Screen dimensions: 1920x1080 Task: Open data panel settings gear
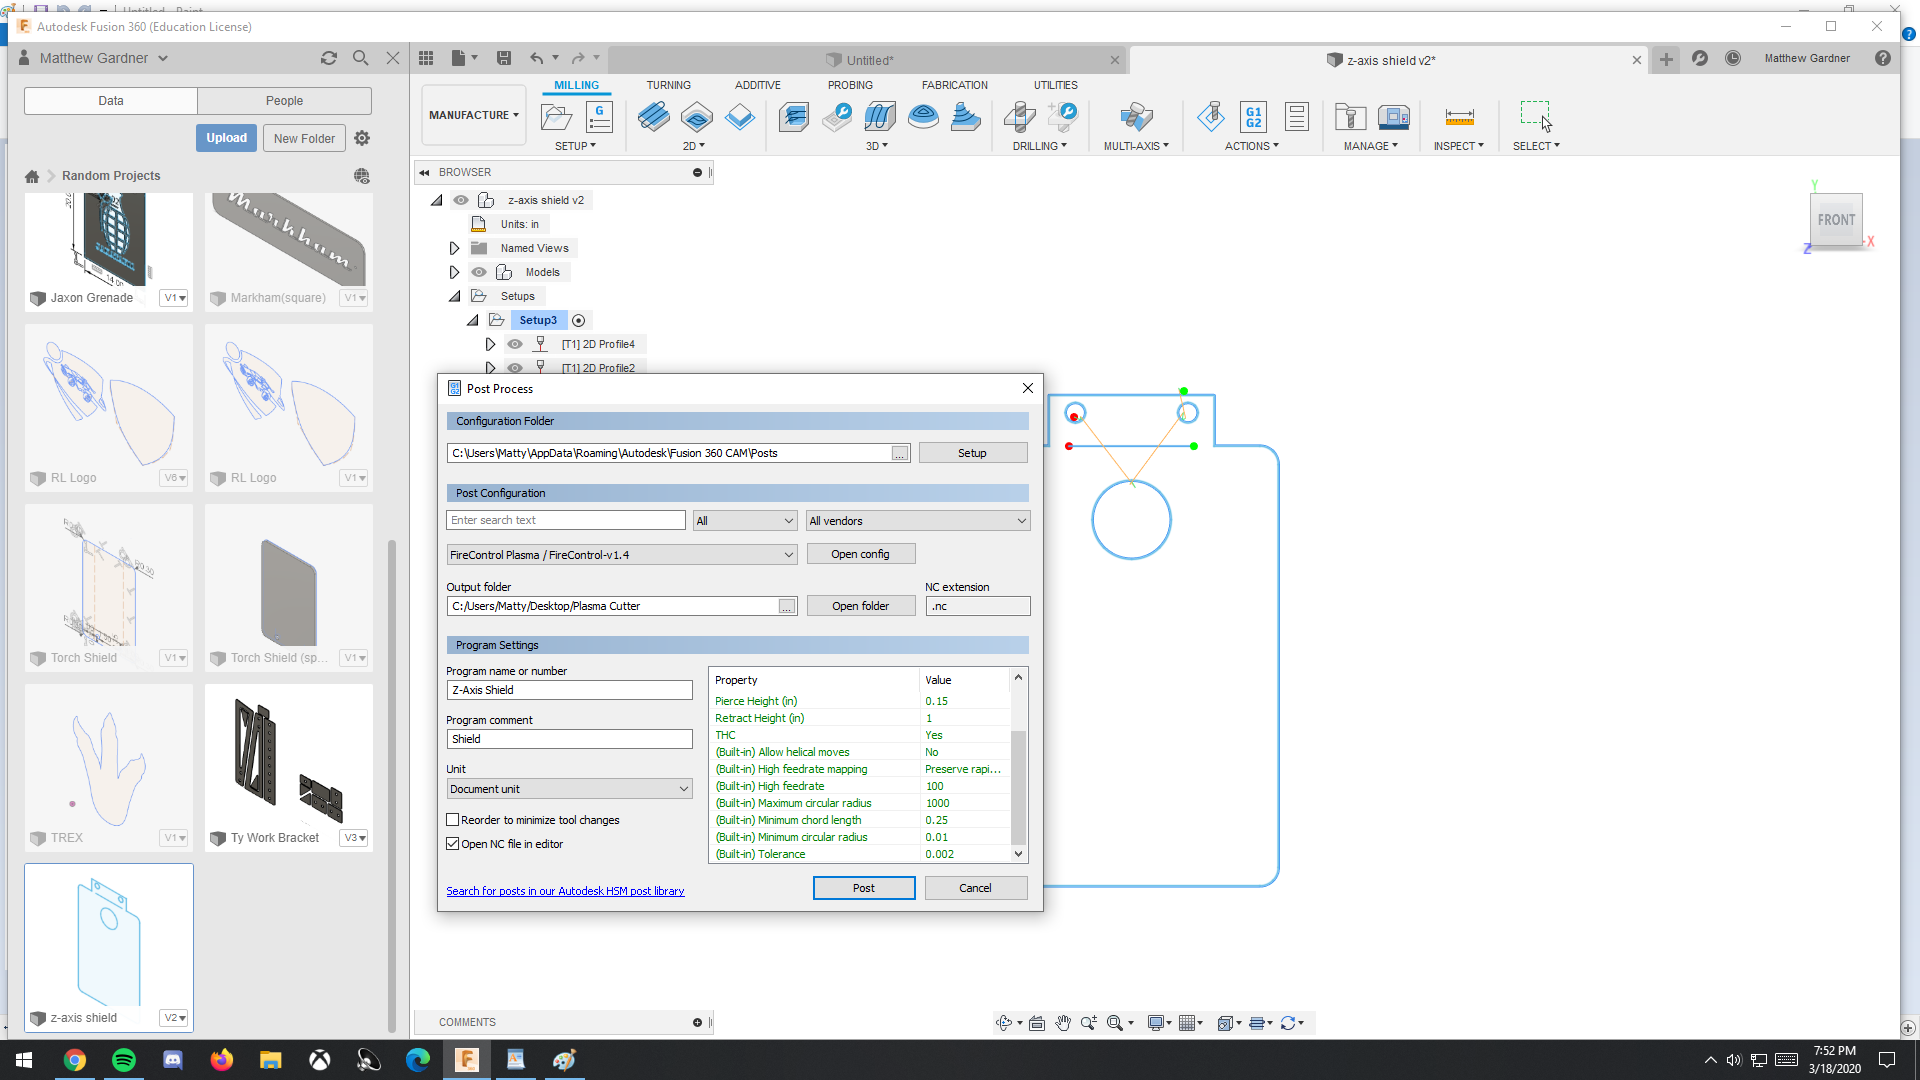pos(362,138)
